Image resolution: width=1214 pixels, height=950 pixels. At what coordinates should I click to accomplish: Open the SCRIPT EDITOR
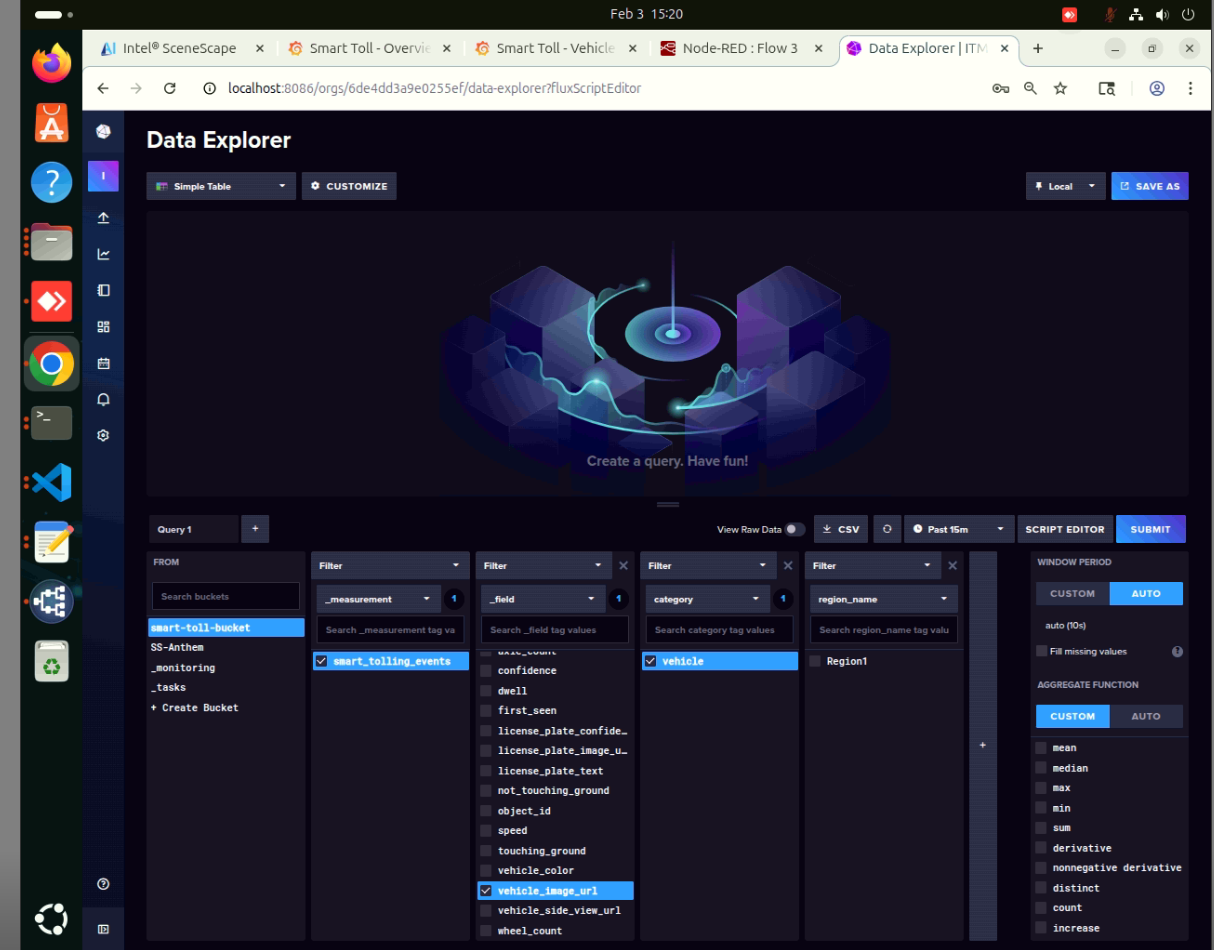point(1065,529)
